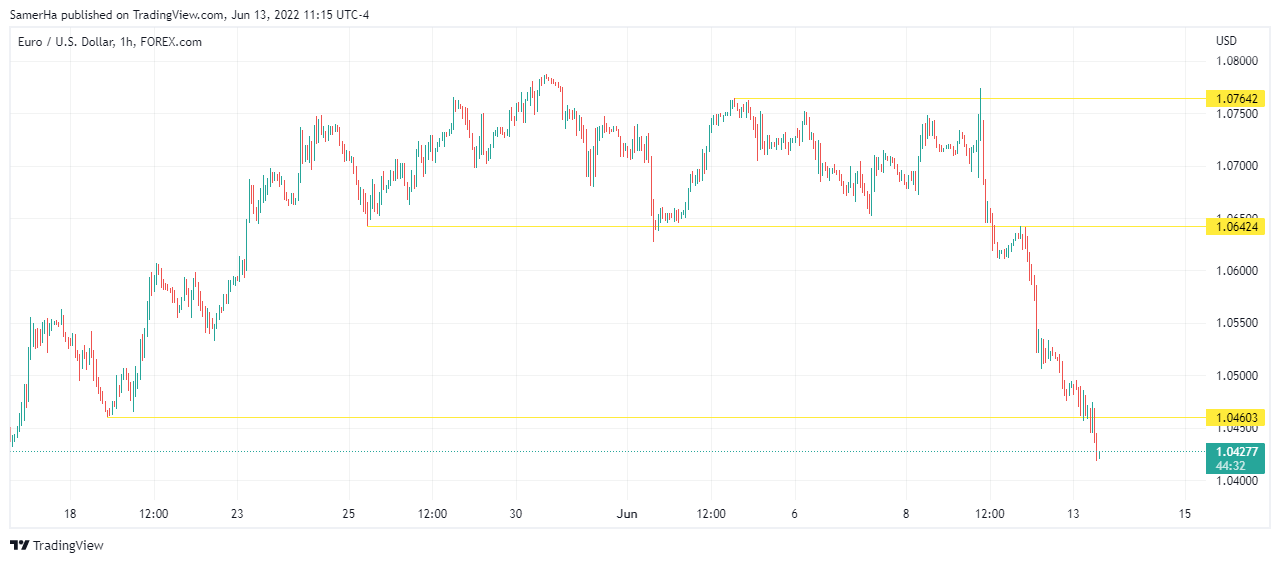Viewport: 1280px width, 563px height.
Task: Click the green 1.04277 current price tag
Action: click(x=1237, y=451)
